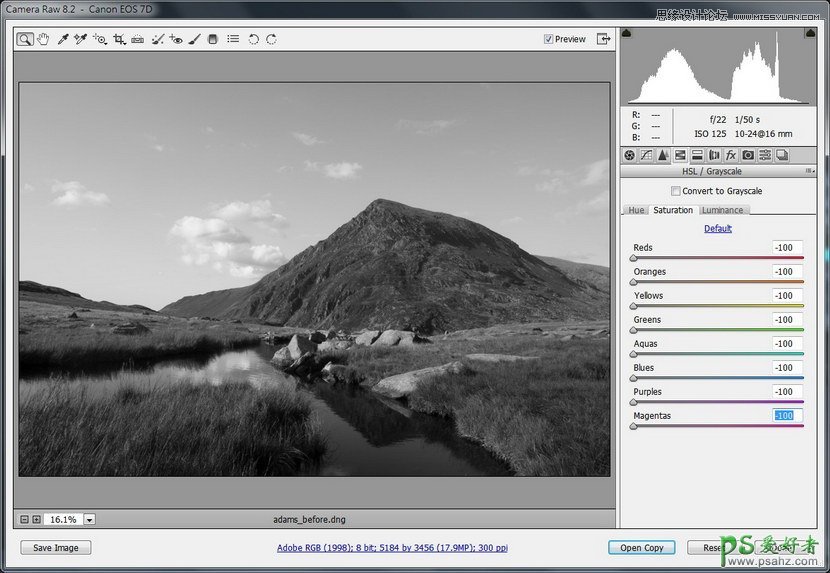Open the HSL panel options menu
Viewport: 830px width, 573px height.
tap(808, 171)
